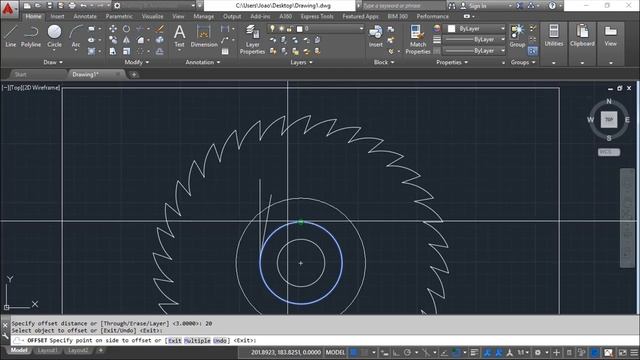
Task: Select the Arc tool
Action: click(76, 36)
